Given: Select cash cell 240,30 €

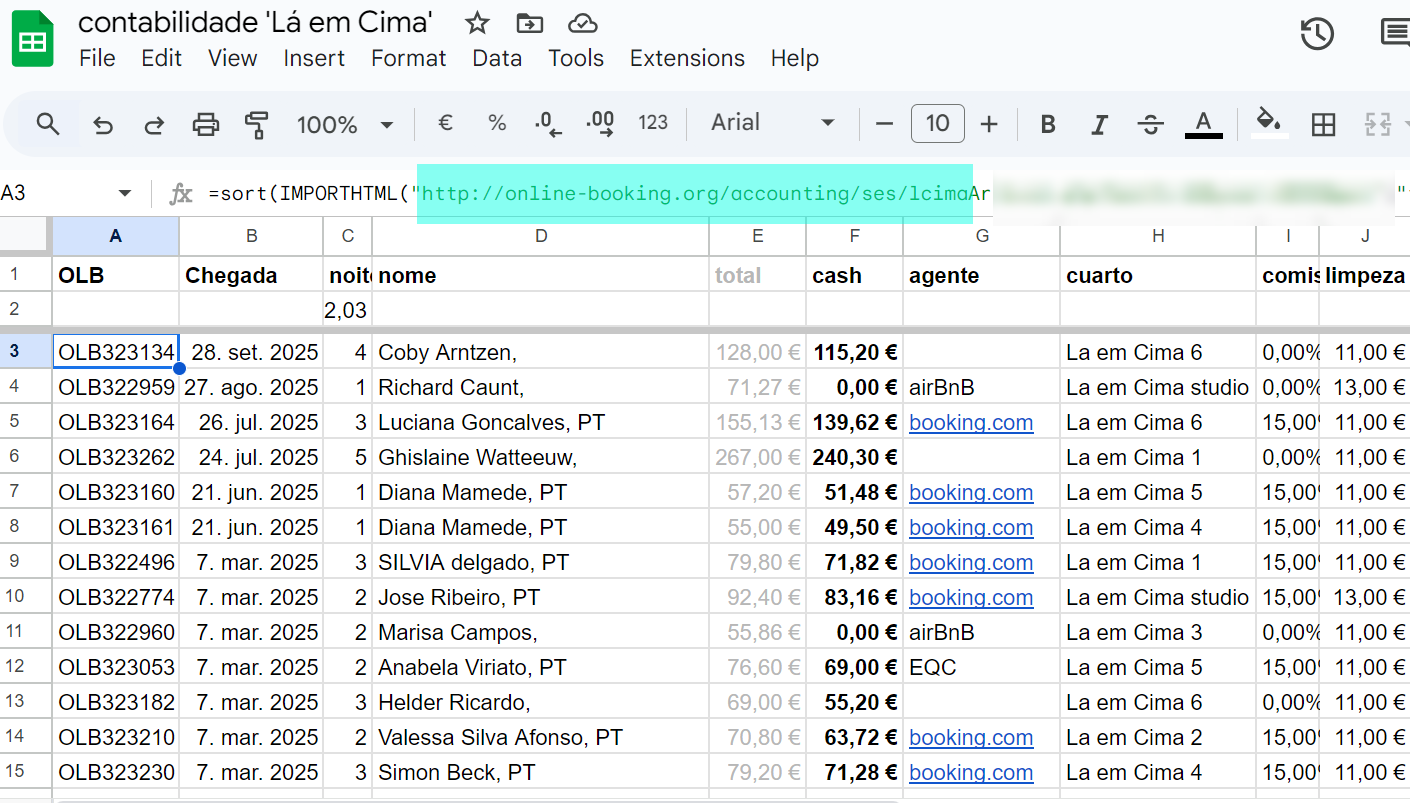Looking at the screenshot, I should tap(855, 457).
